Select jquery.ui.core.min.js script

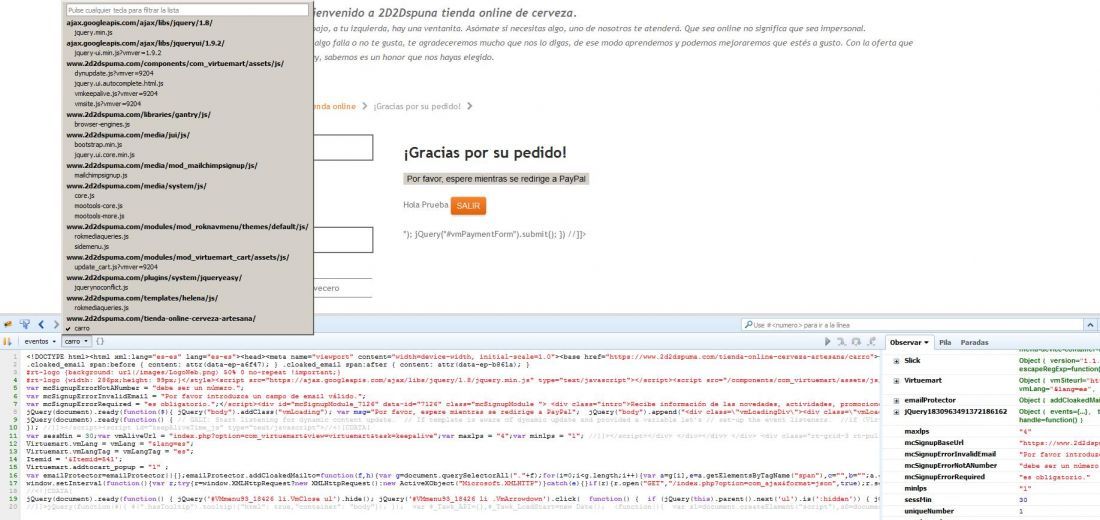point(104,154)
